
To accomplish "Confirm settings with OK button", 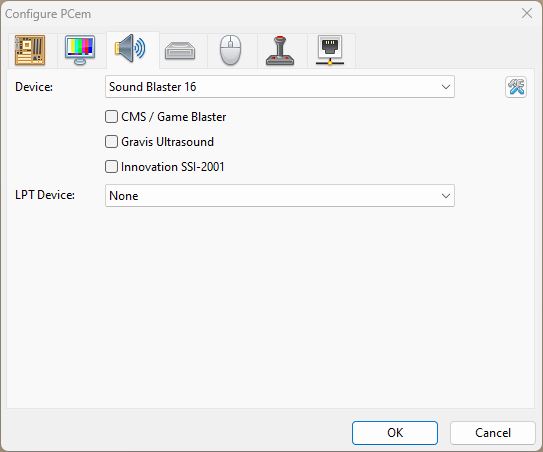I will [395, 433].
